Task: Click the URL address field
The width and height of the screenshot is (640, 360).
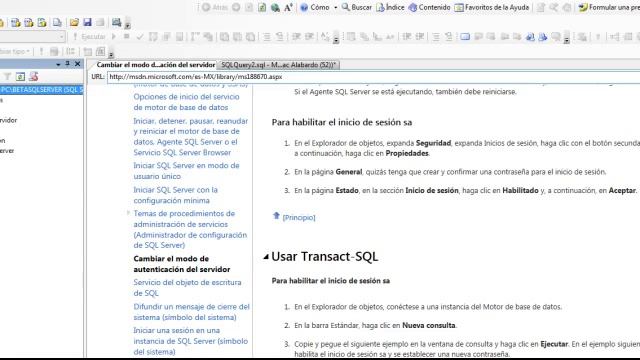Action: (x=373, y=77)
